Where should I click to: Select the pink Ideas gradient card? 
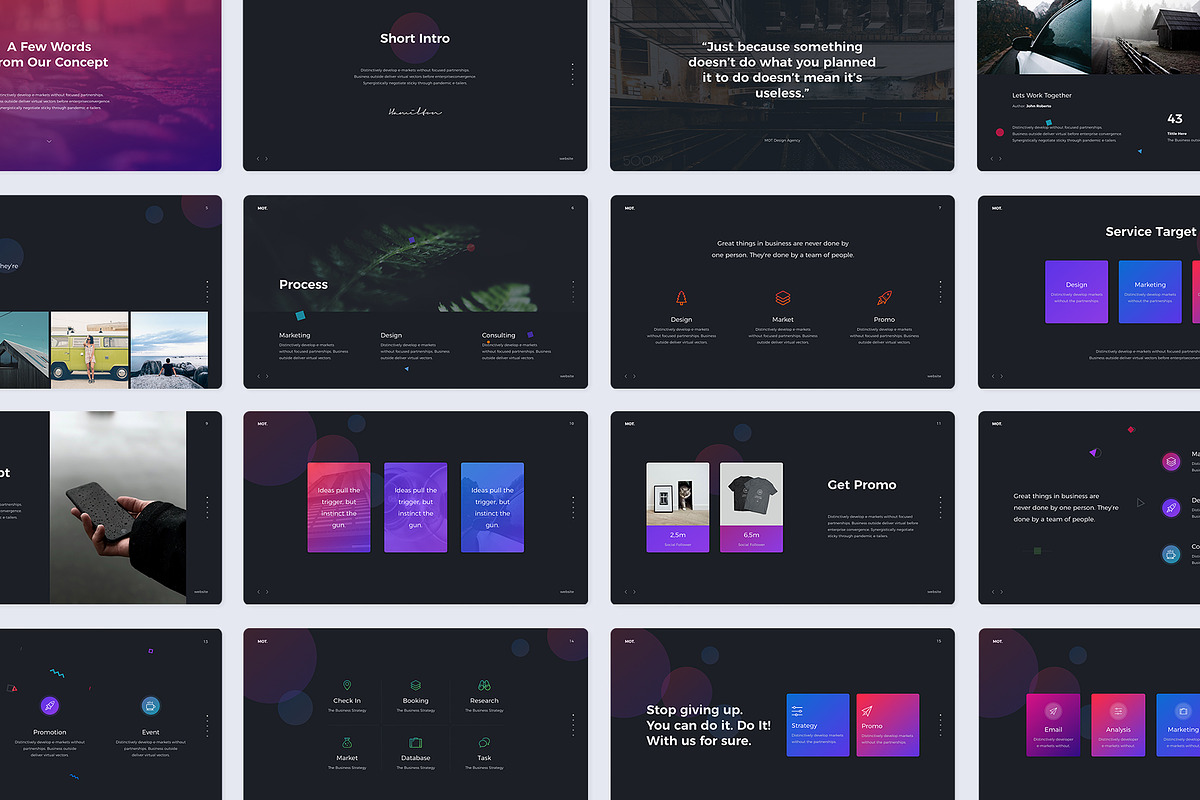(x=339, y=507)
